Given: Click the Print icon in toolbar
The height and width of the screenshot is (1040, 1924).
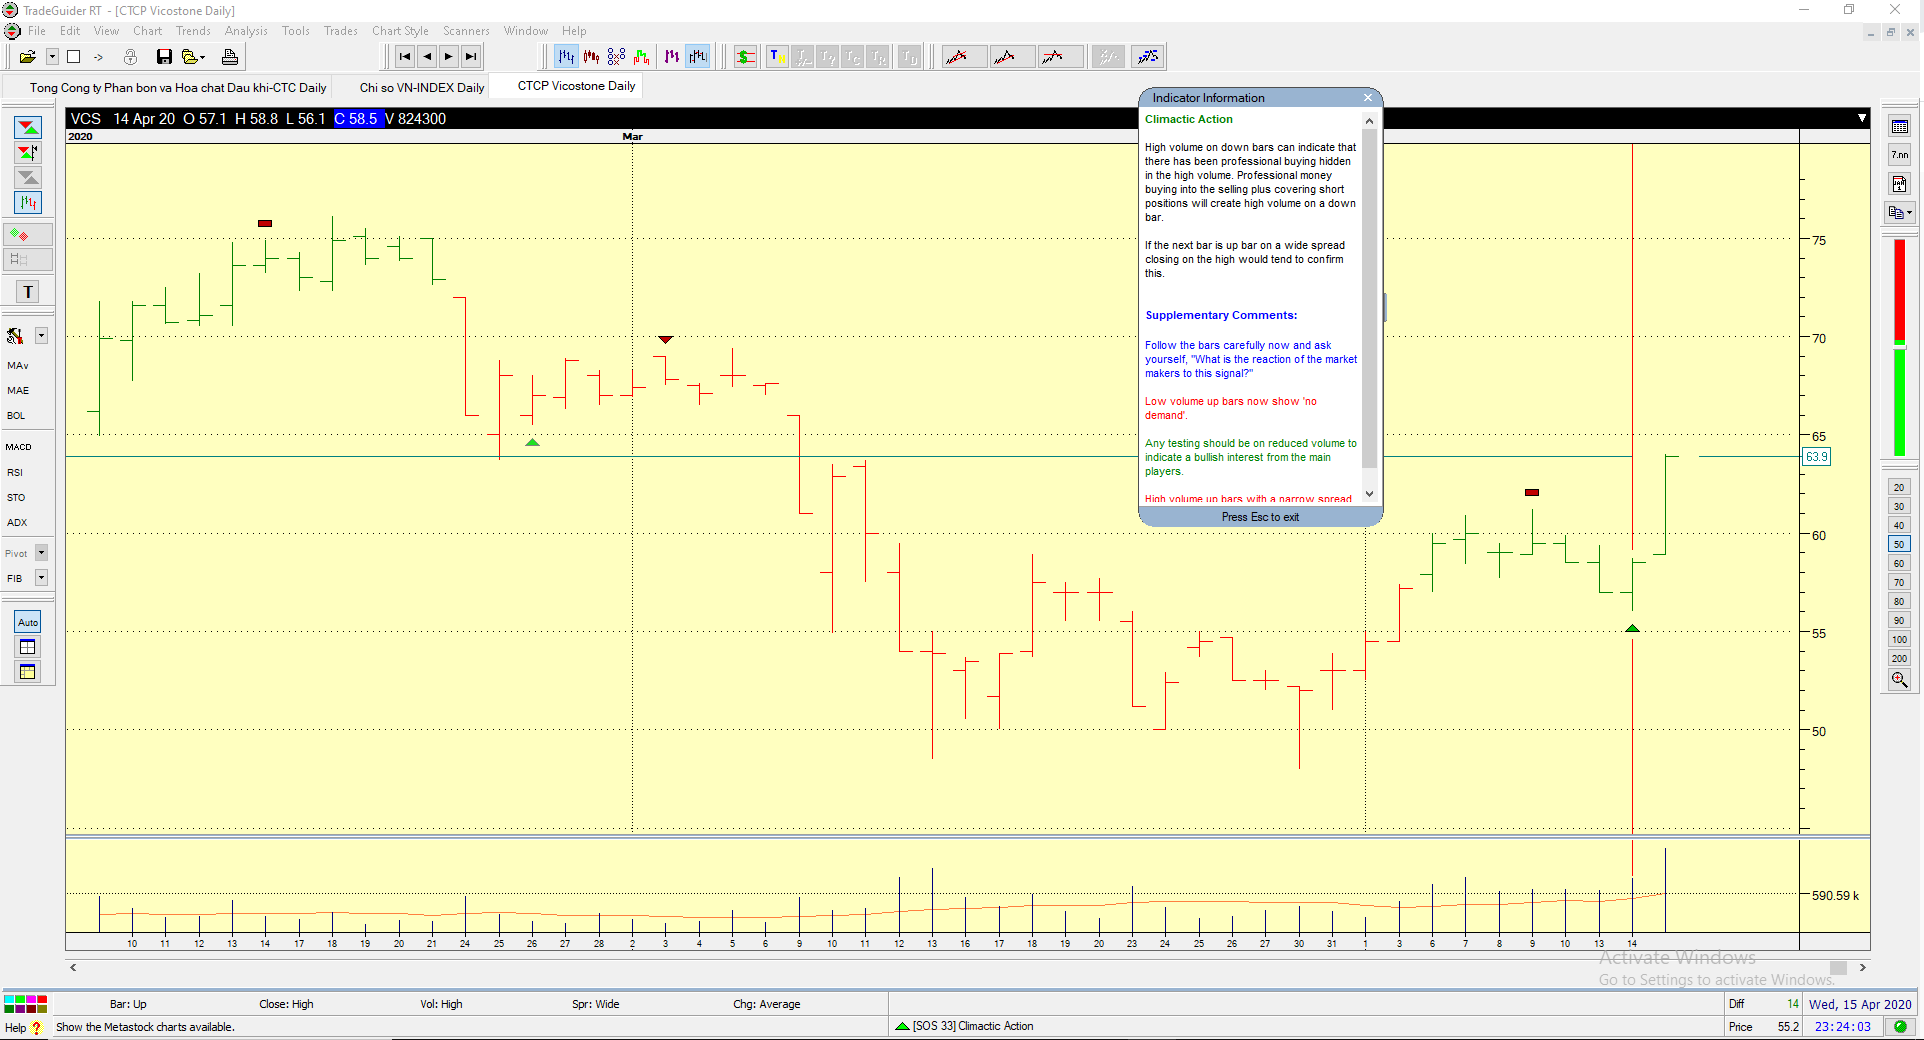Looking at the screenshot, I should pos(230,57).
